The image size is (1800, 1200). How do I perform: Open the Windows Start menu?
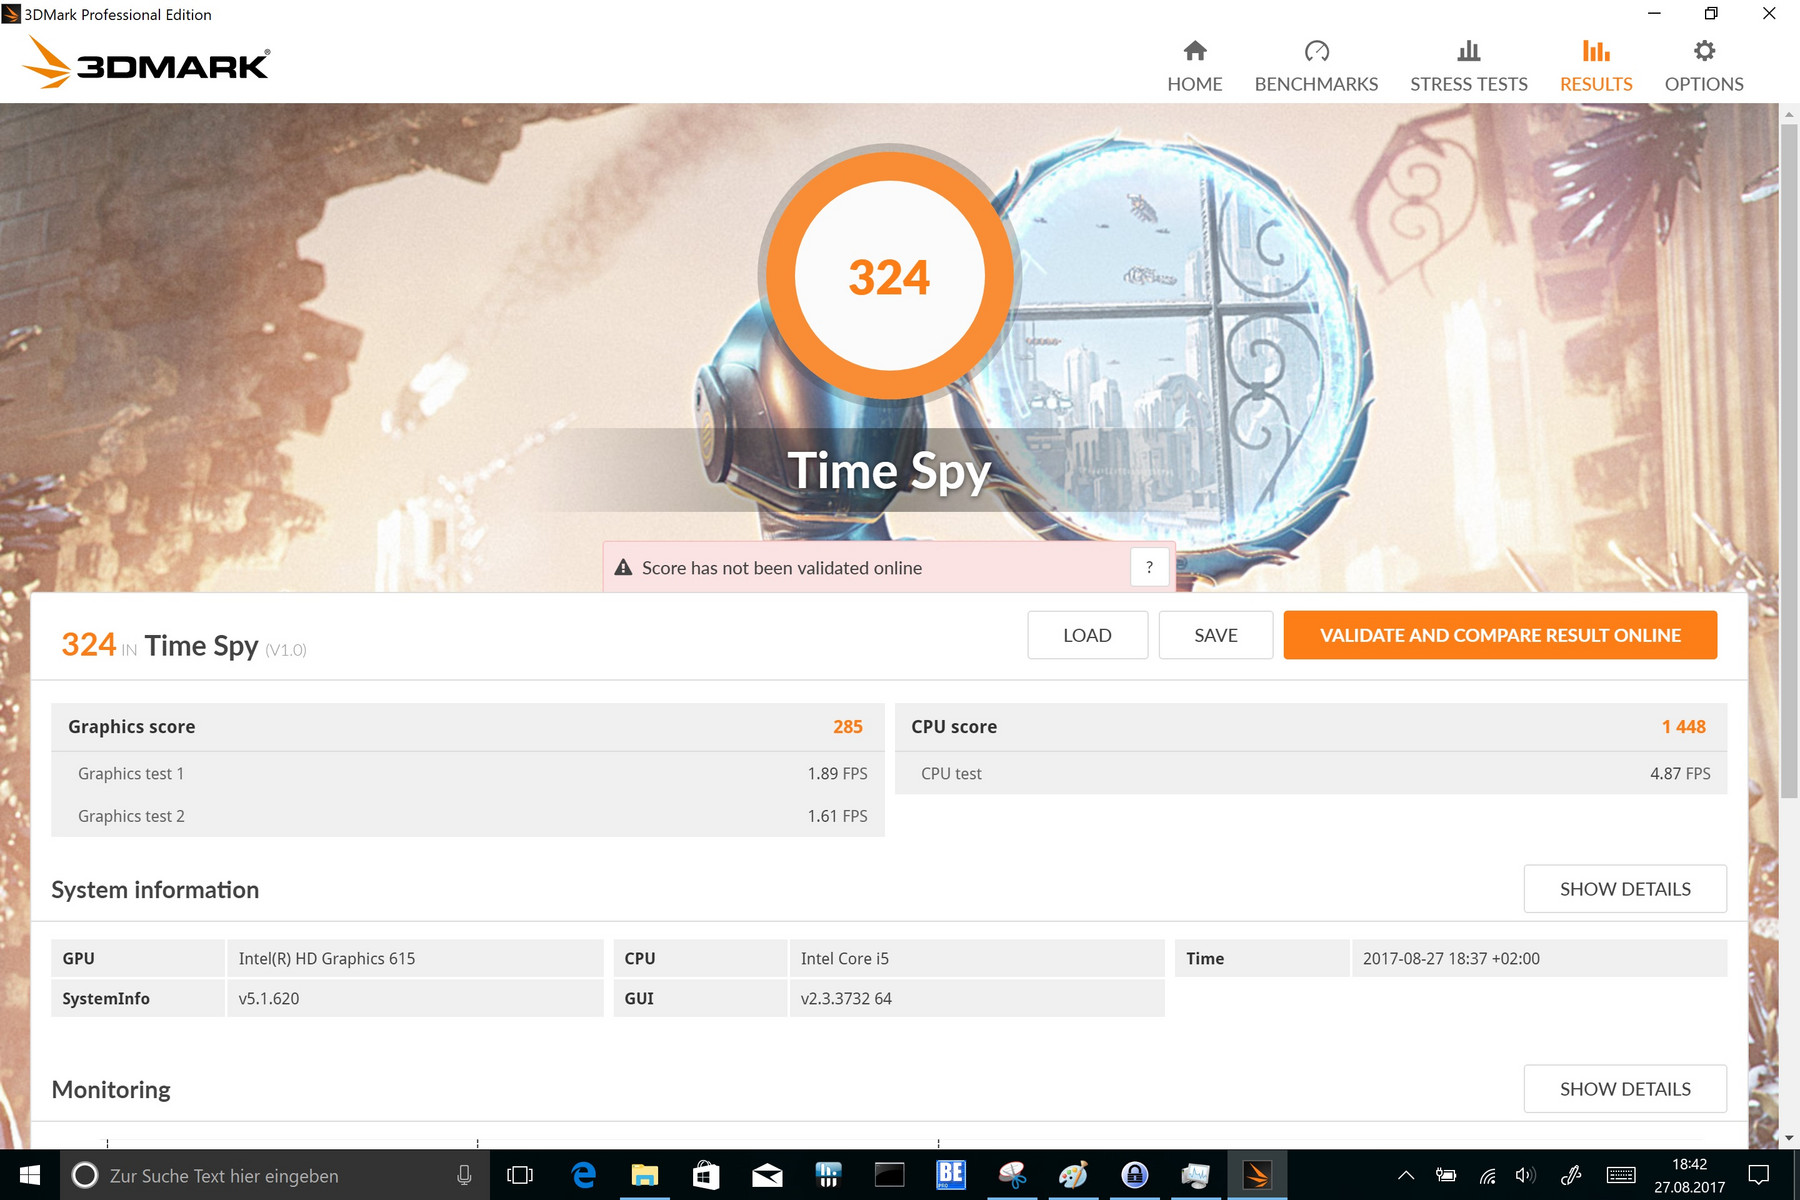(30, 1175)
